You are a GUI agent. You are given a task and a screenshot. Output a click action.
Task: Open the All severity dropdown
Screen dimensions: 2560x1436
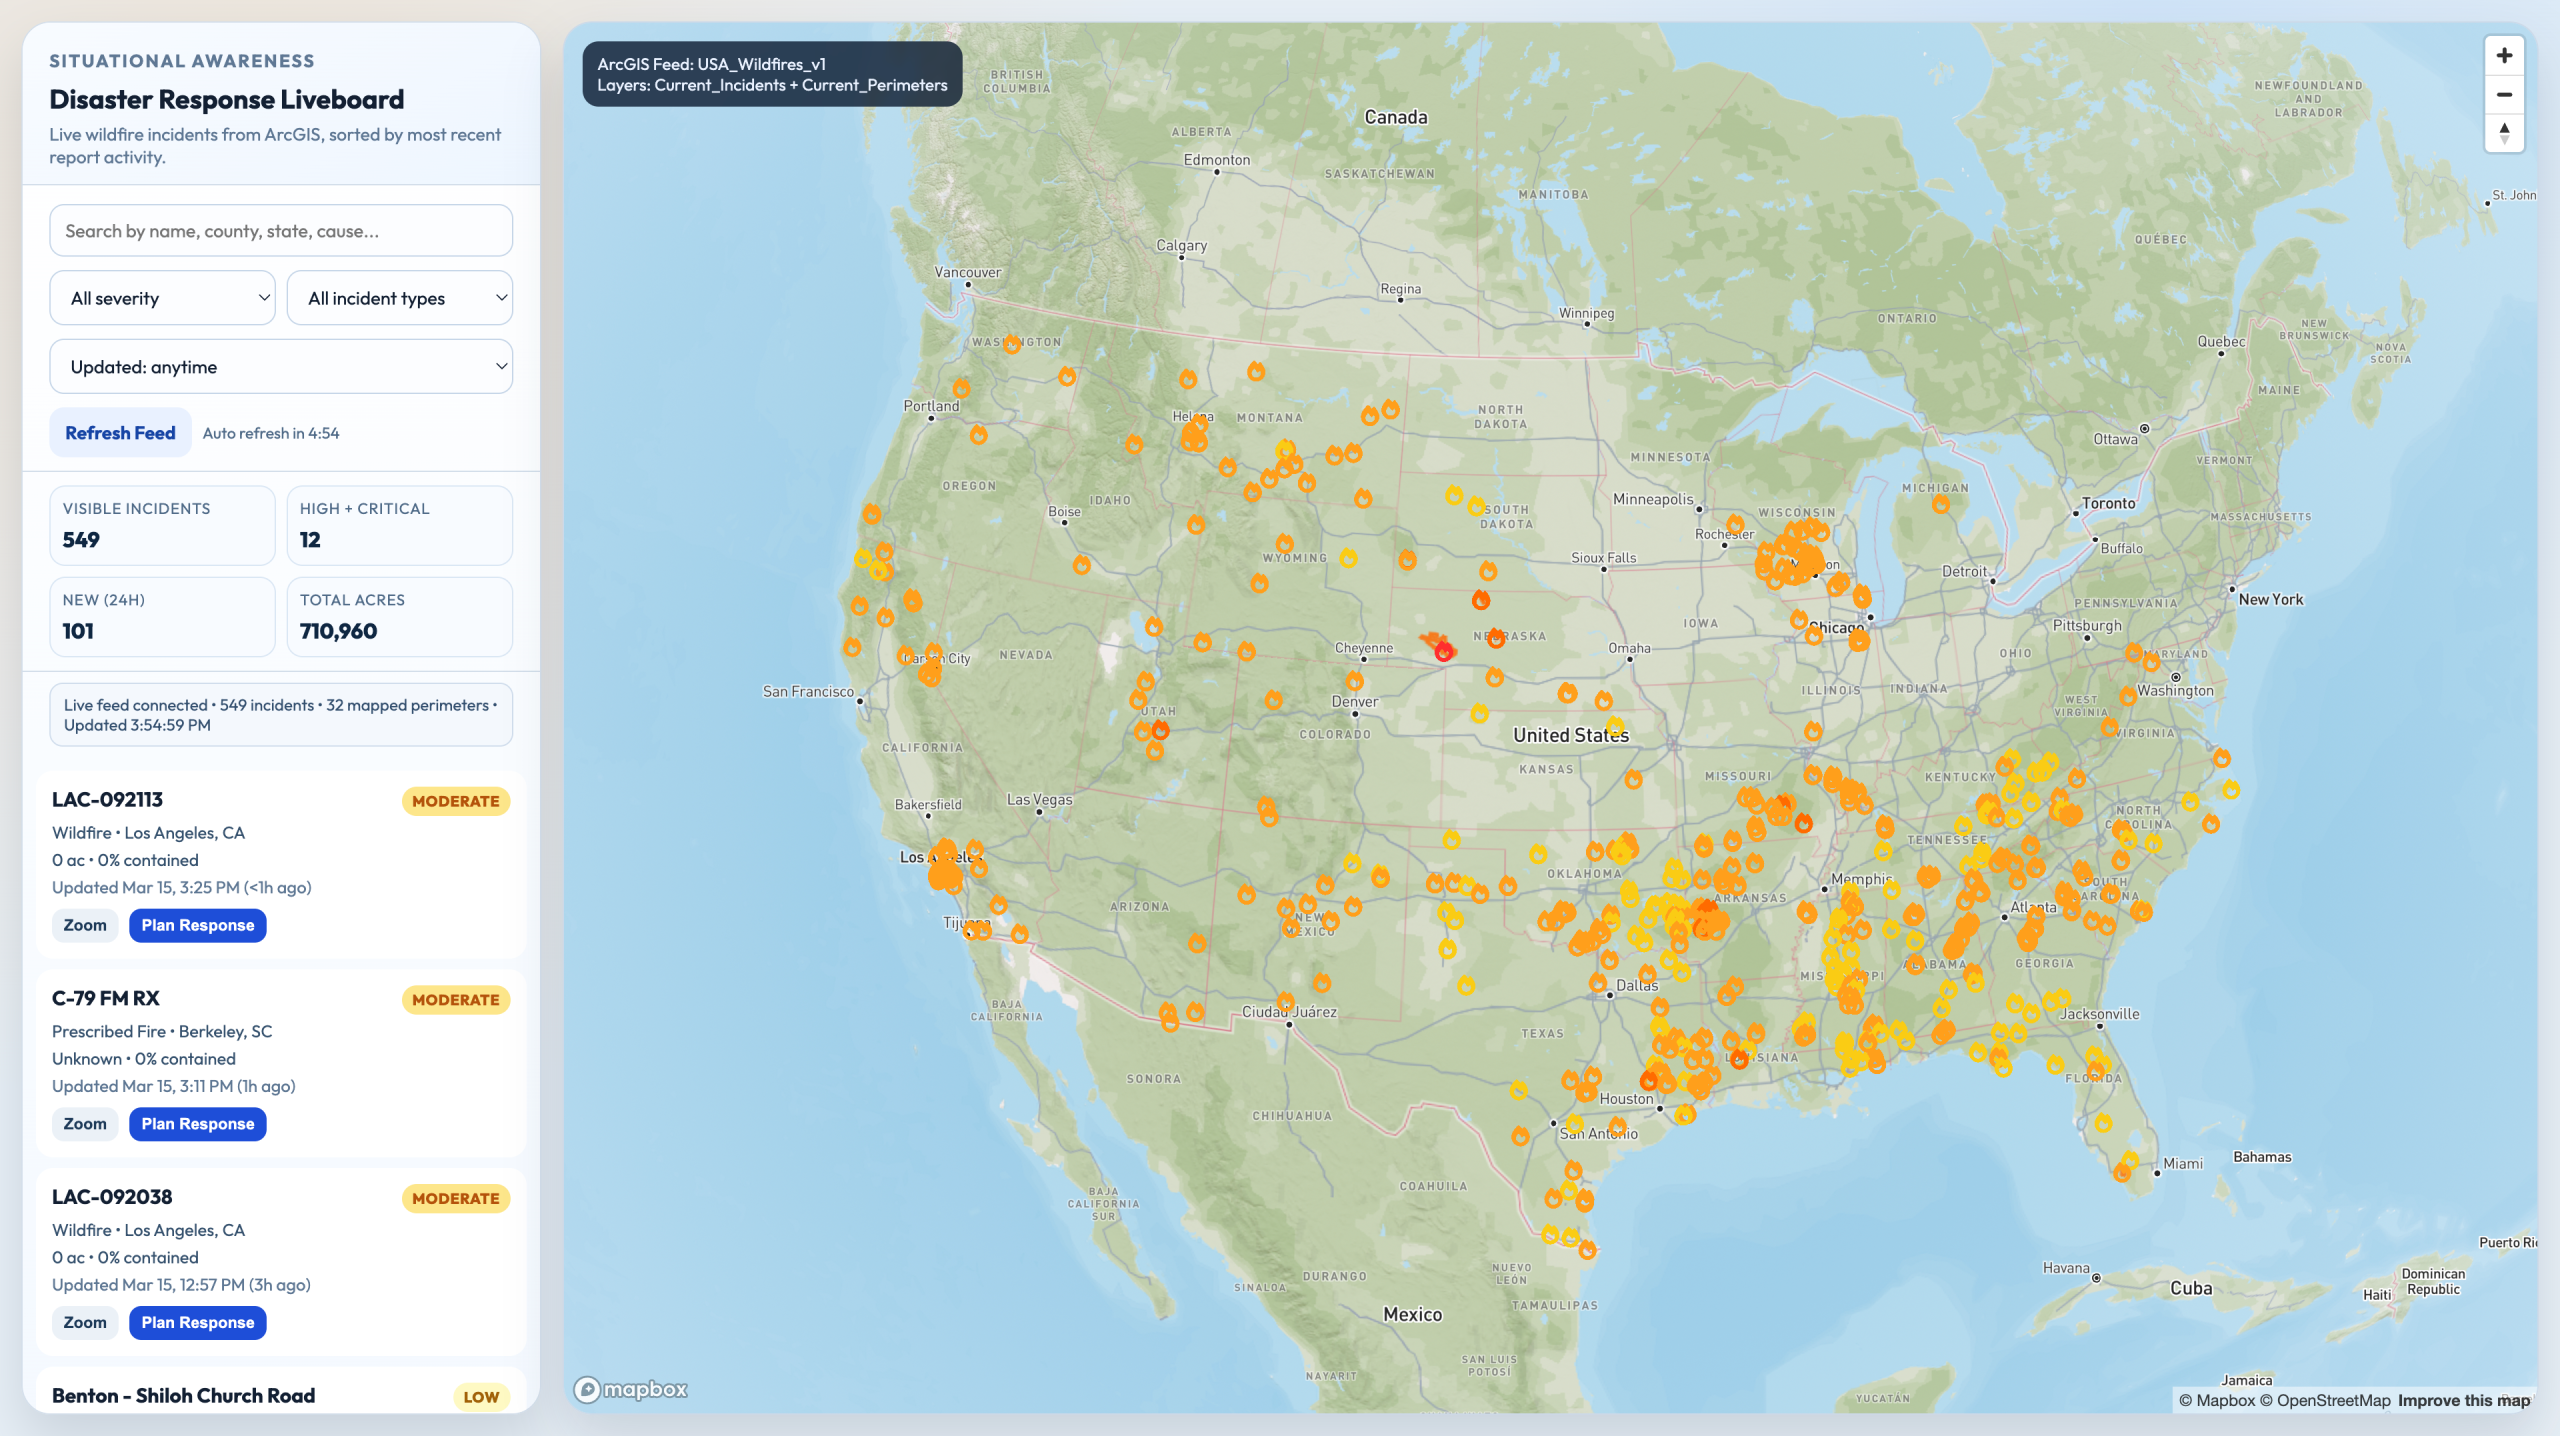click(162, 298)
